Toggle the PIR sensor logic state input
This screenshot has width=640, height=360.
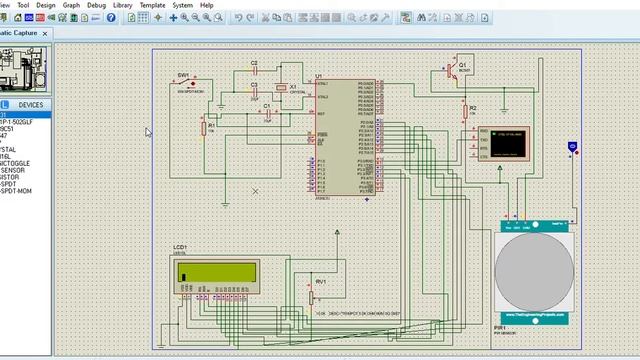573,147
